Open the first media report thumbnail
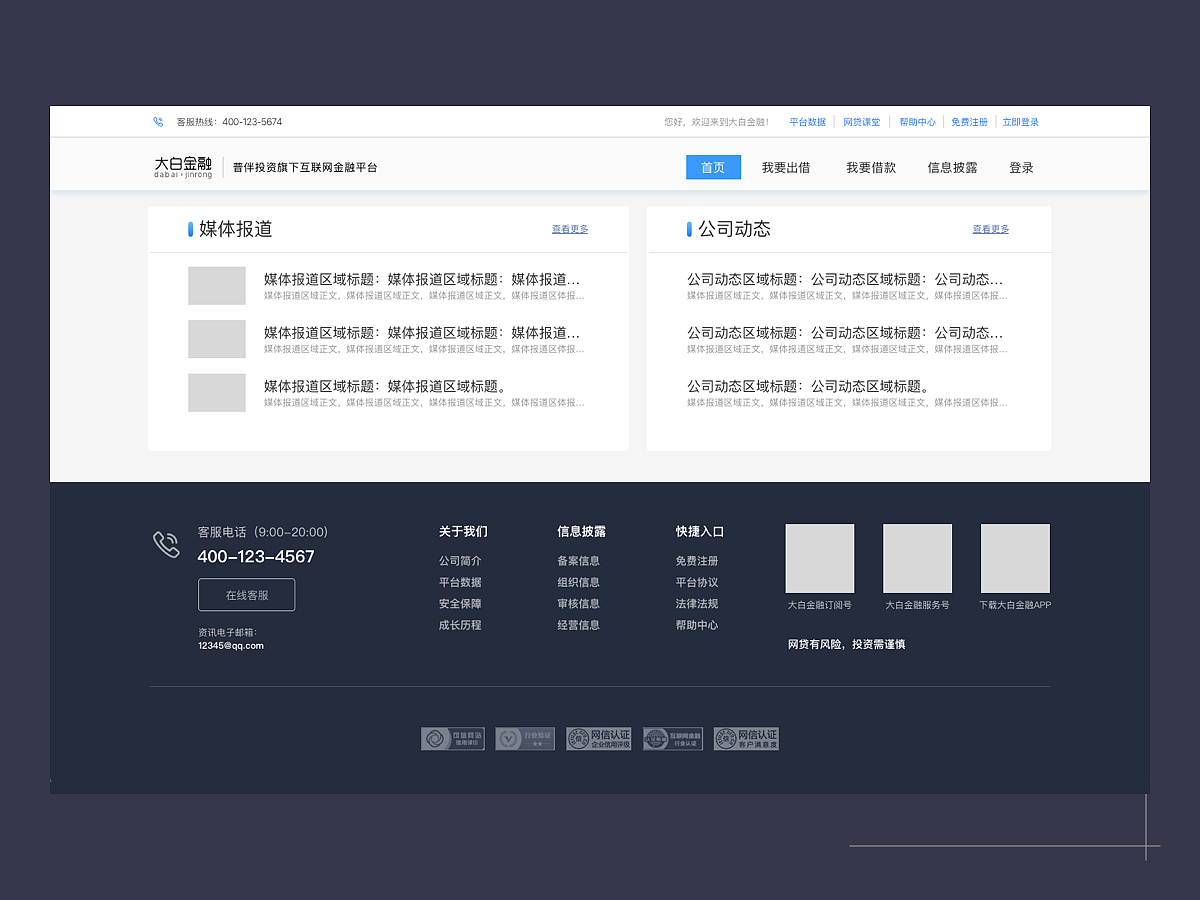1200x900 pixels. [x=217, y=285]
